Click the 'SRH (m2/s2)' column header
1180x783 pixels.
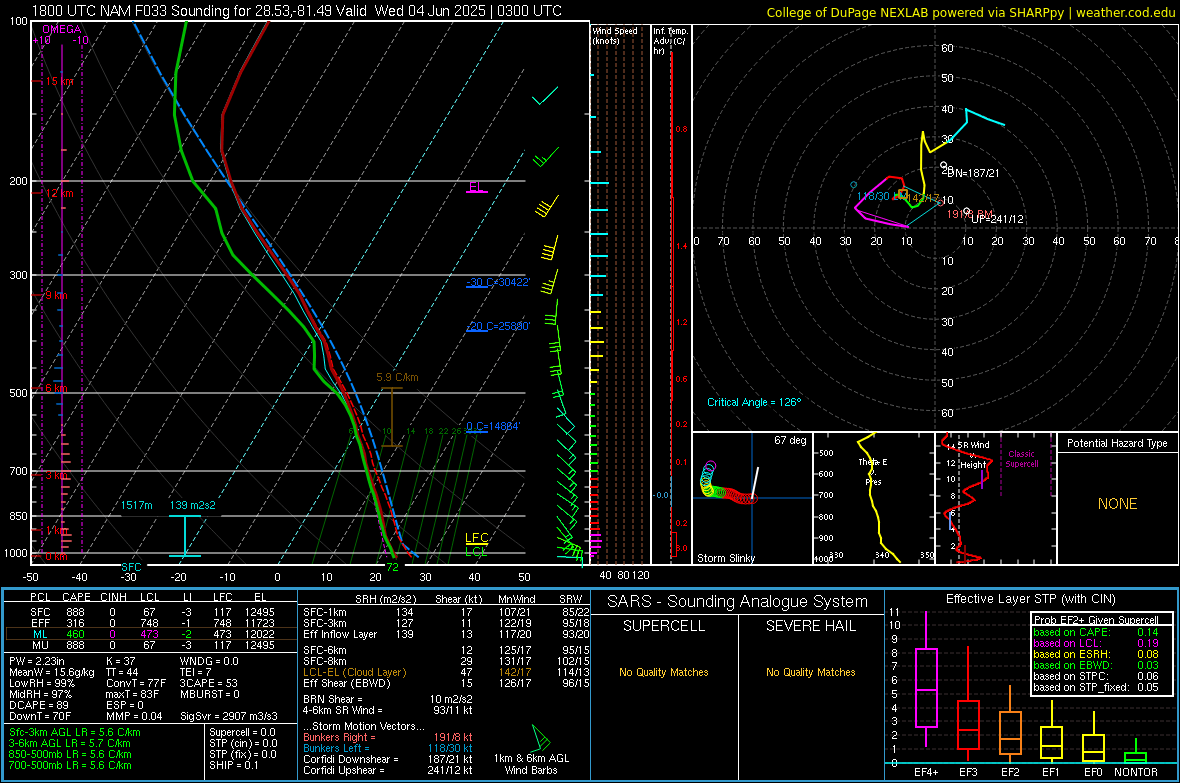coord(384,599)
